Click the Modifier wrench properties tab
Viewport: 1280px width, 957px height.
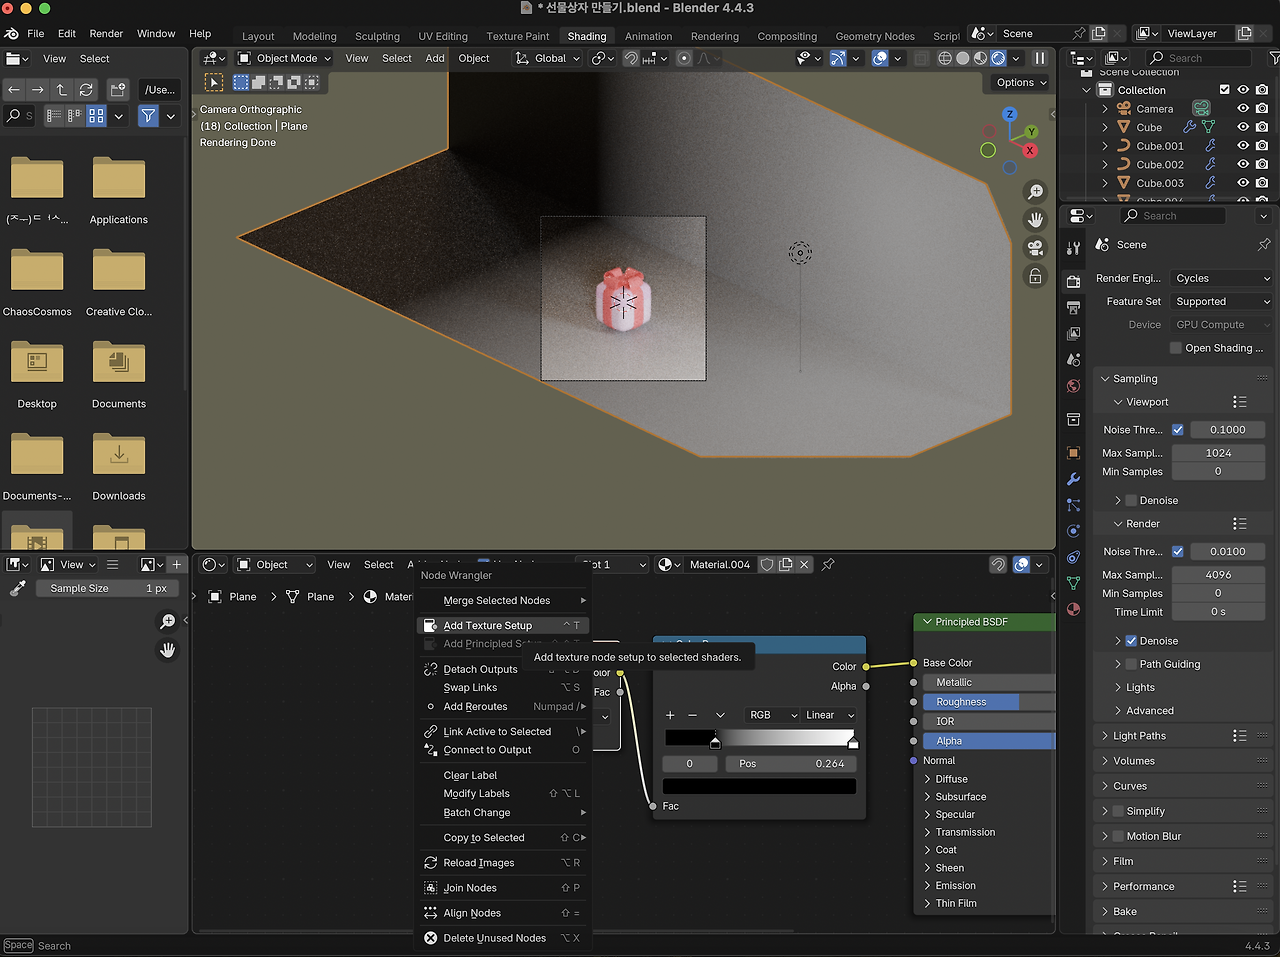(1073, 479)
